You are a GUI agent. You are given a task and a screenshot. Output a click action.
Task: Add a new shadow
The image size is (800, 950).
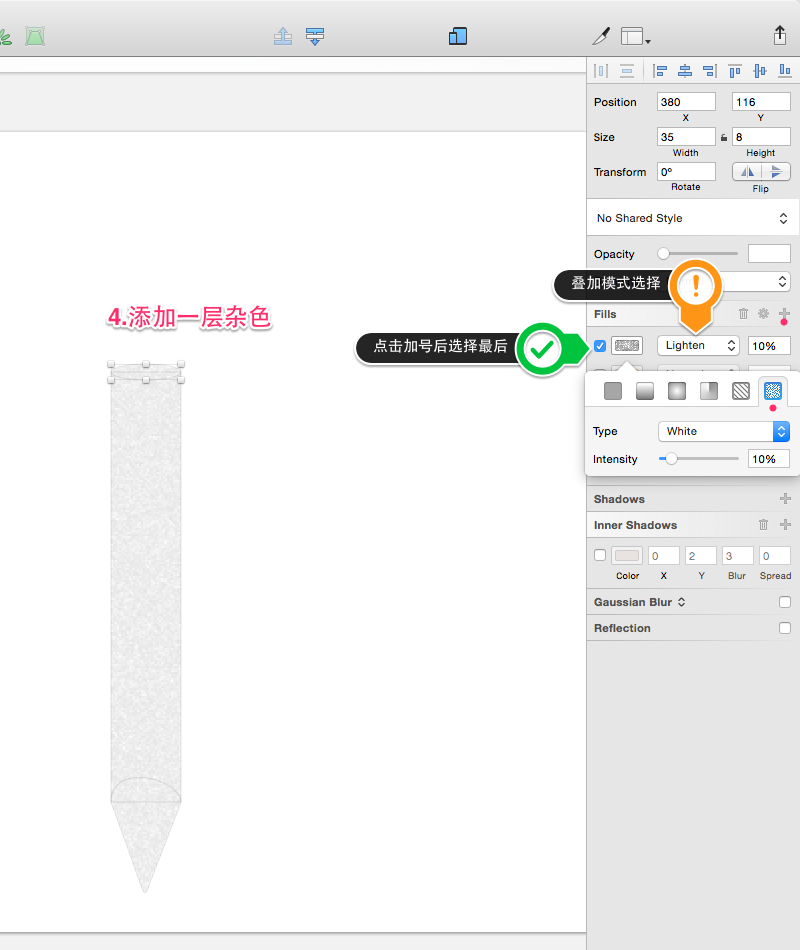tap(785, 499)
